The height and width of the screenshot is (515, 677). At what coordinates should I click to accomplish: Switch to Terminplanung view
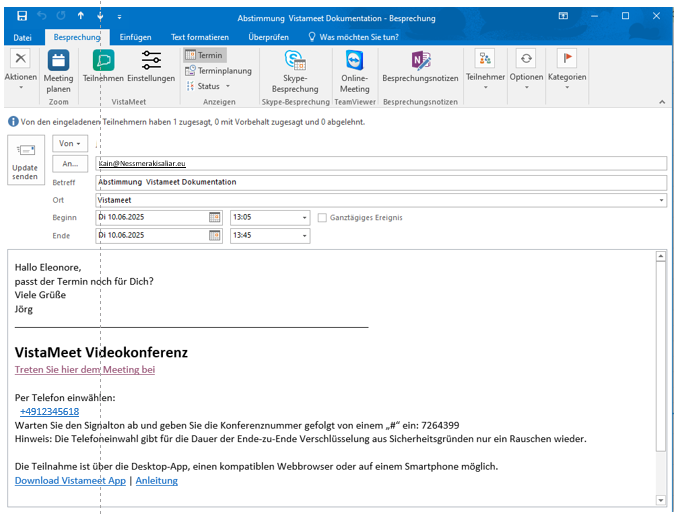click(x=218, y=70)
